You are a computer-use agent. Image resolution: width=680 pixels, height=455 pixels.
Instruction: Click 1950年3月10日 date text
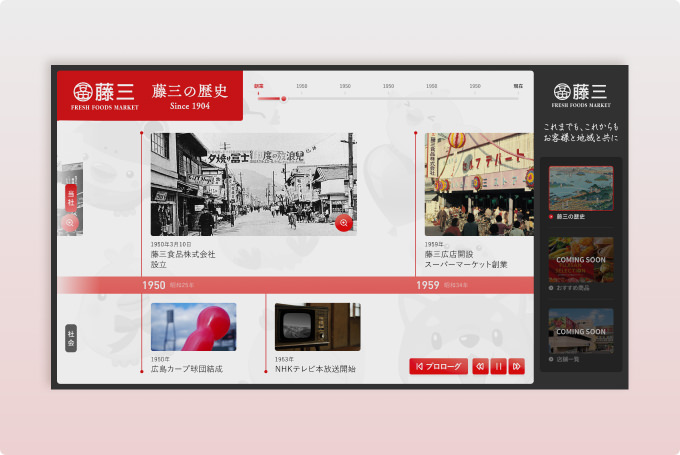[x=171, y=245]
